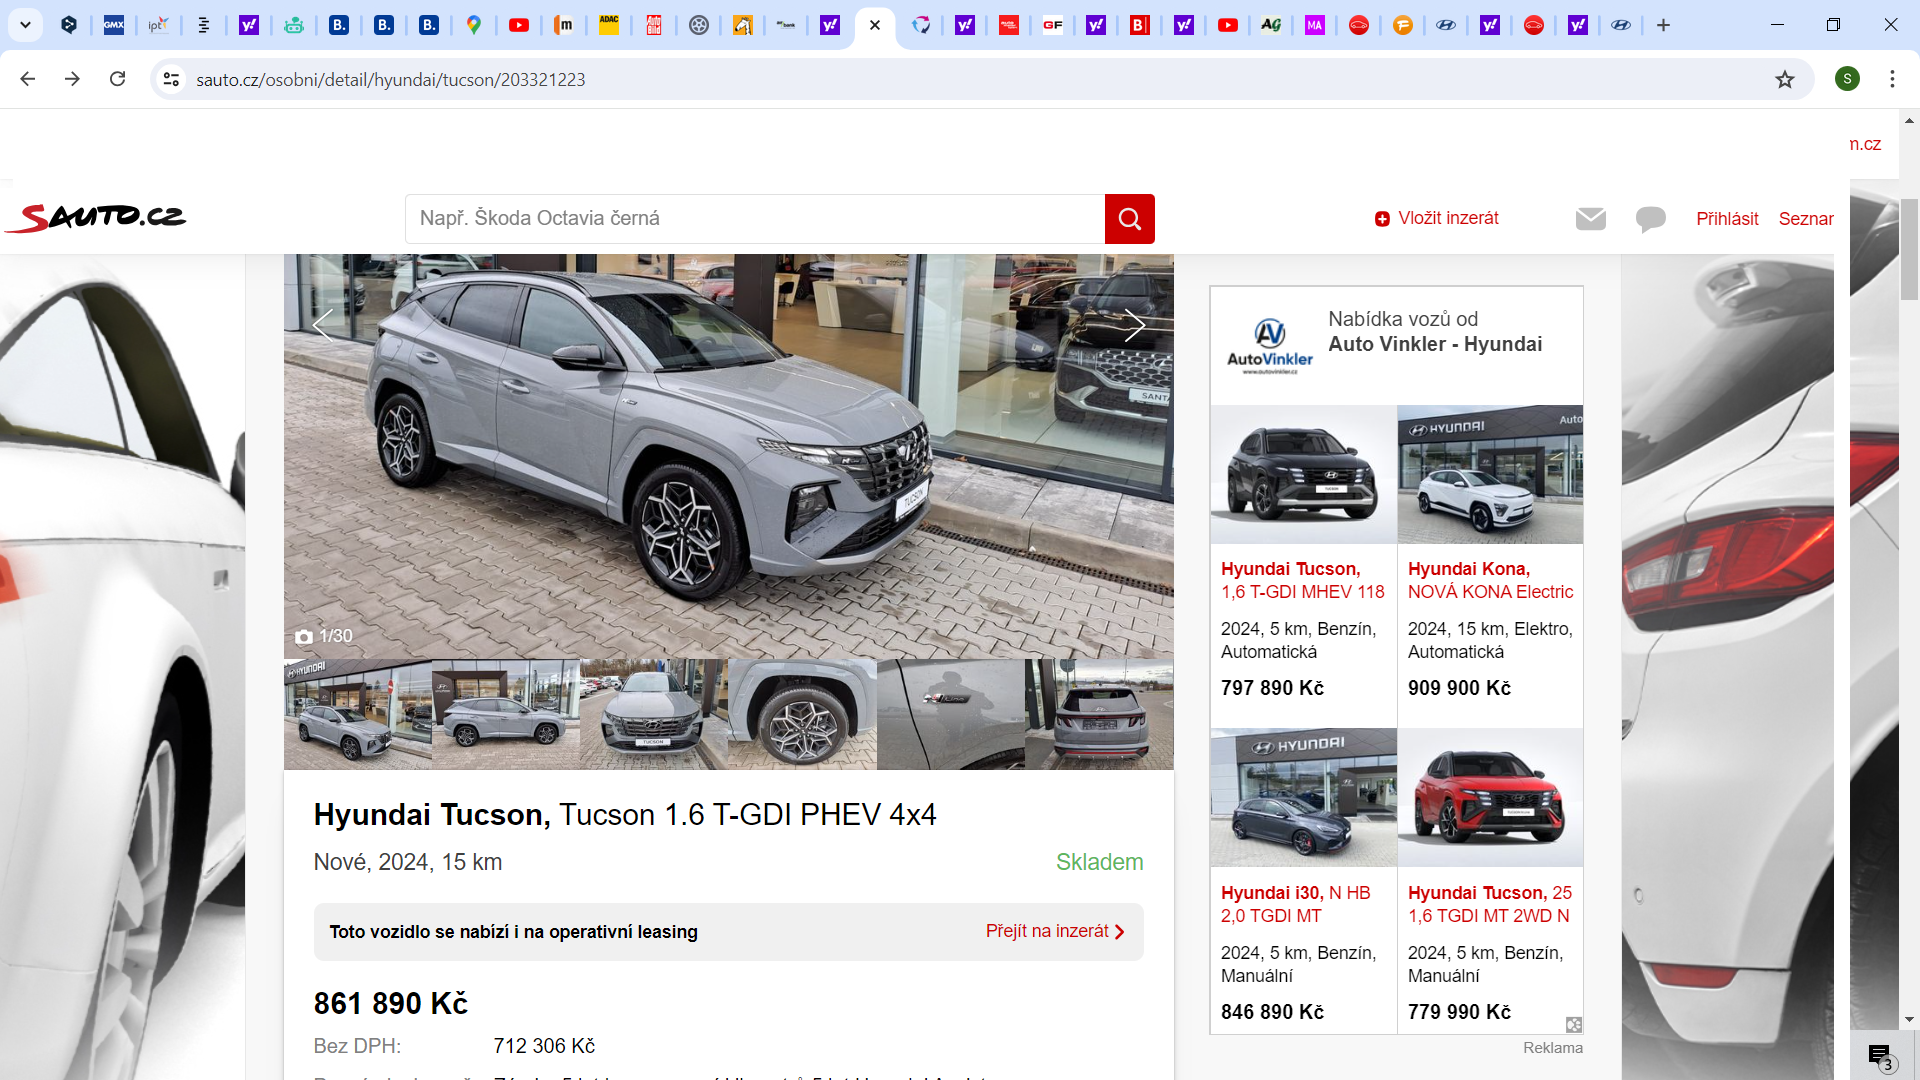This screenshot has width=1920, height=1080.
Task: Click the 846 890 Kč price
Action: [1272, 1012]
